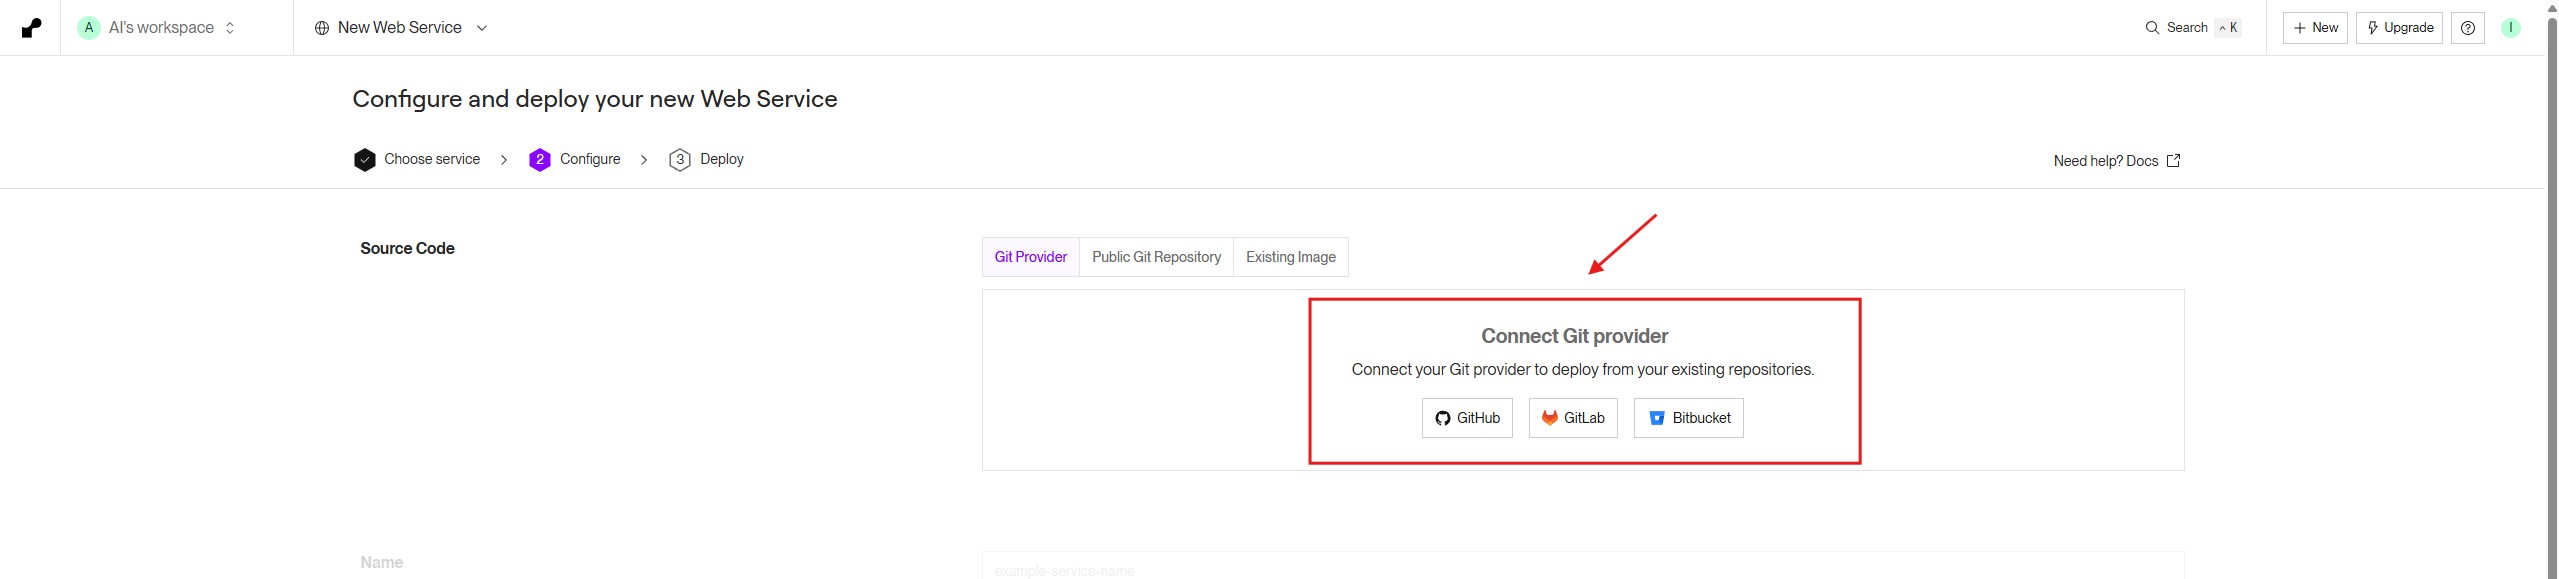
Task: Open the user avatar menu
Action: (x=2510, y=28)
